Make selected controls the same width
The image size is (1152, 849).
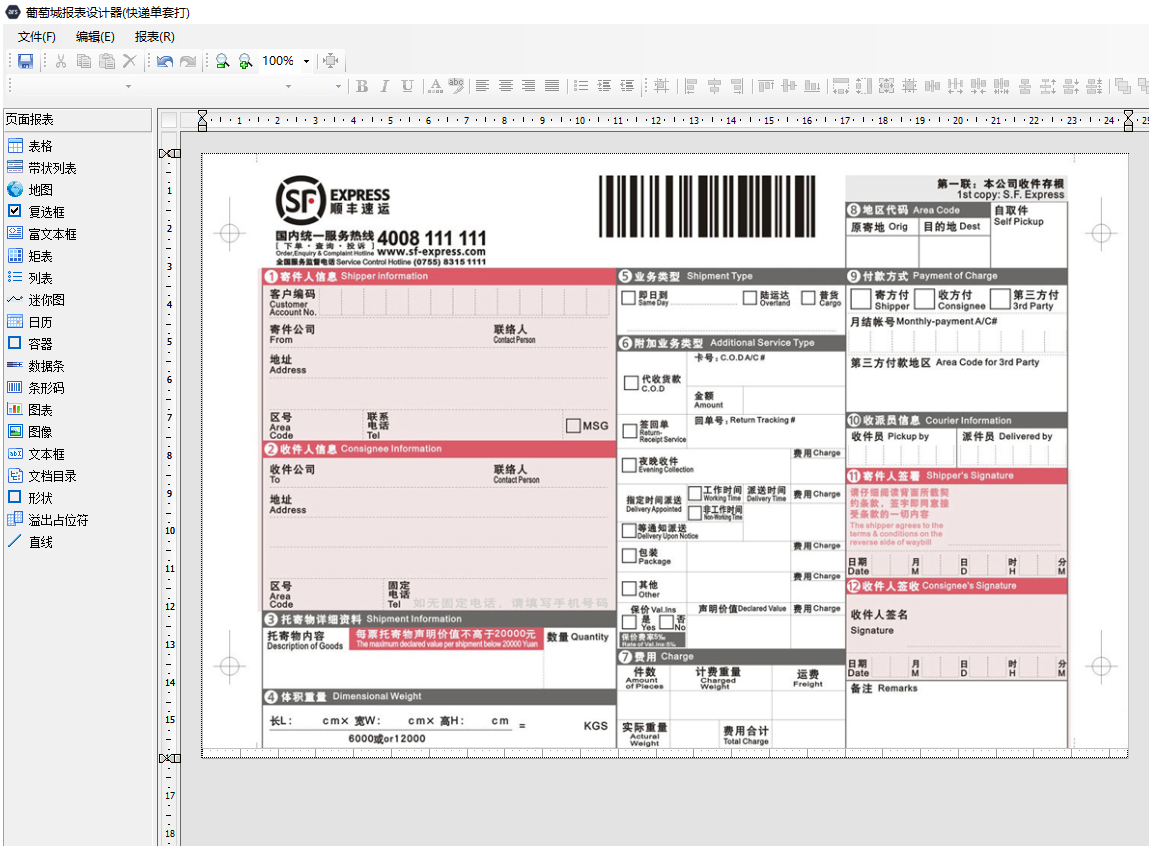point(840,86)
